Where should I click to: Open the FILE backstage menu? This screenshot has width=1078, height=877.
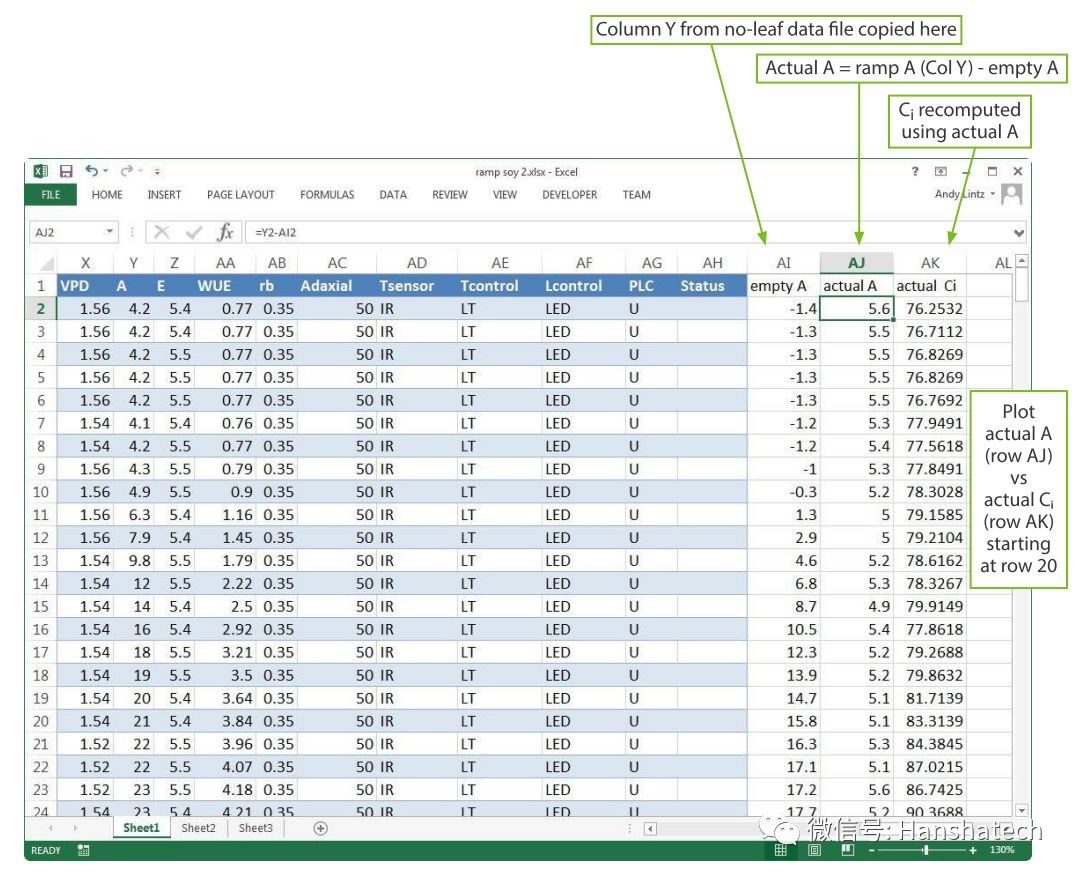[x=51, y=195]
